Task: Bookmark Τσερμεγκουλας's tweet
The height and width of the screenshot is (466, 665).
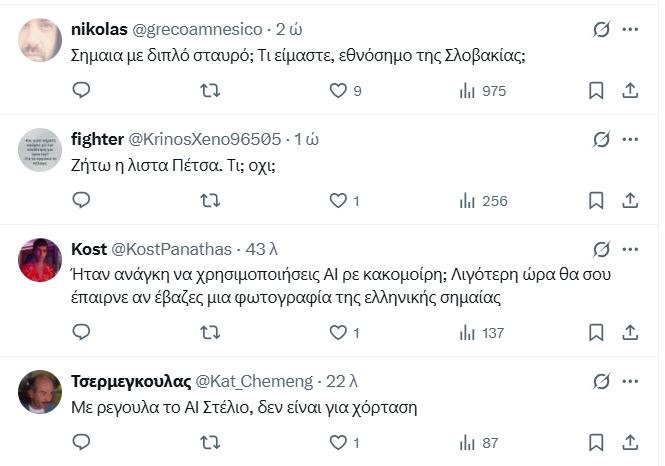Action: point(596,443)
